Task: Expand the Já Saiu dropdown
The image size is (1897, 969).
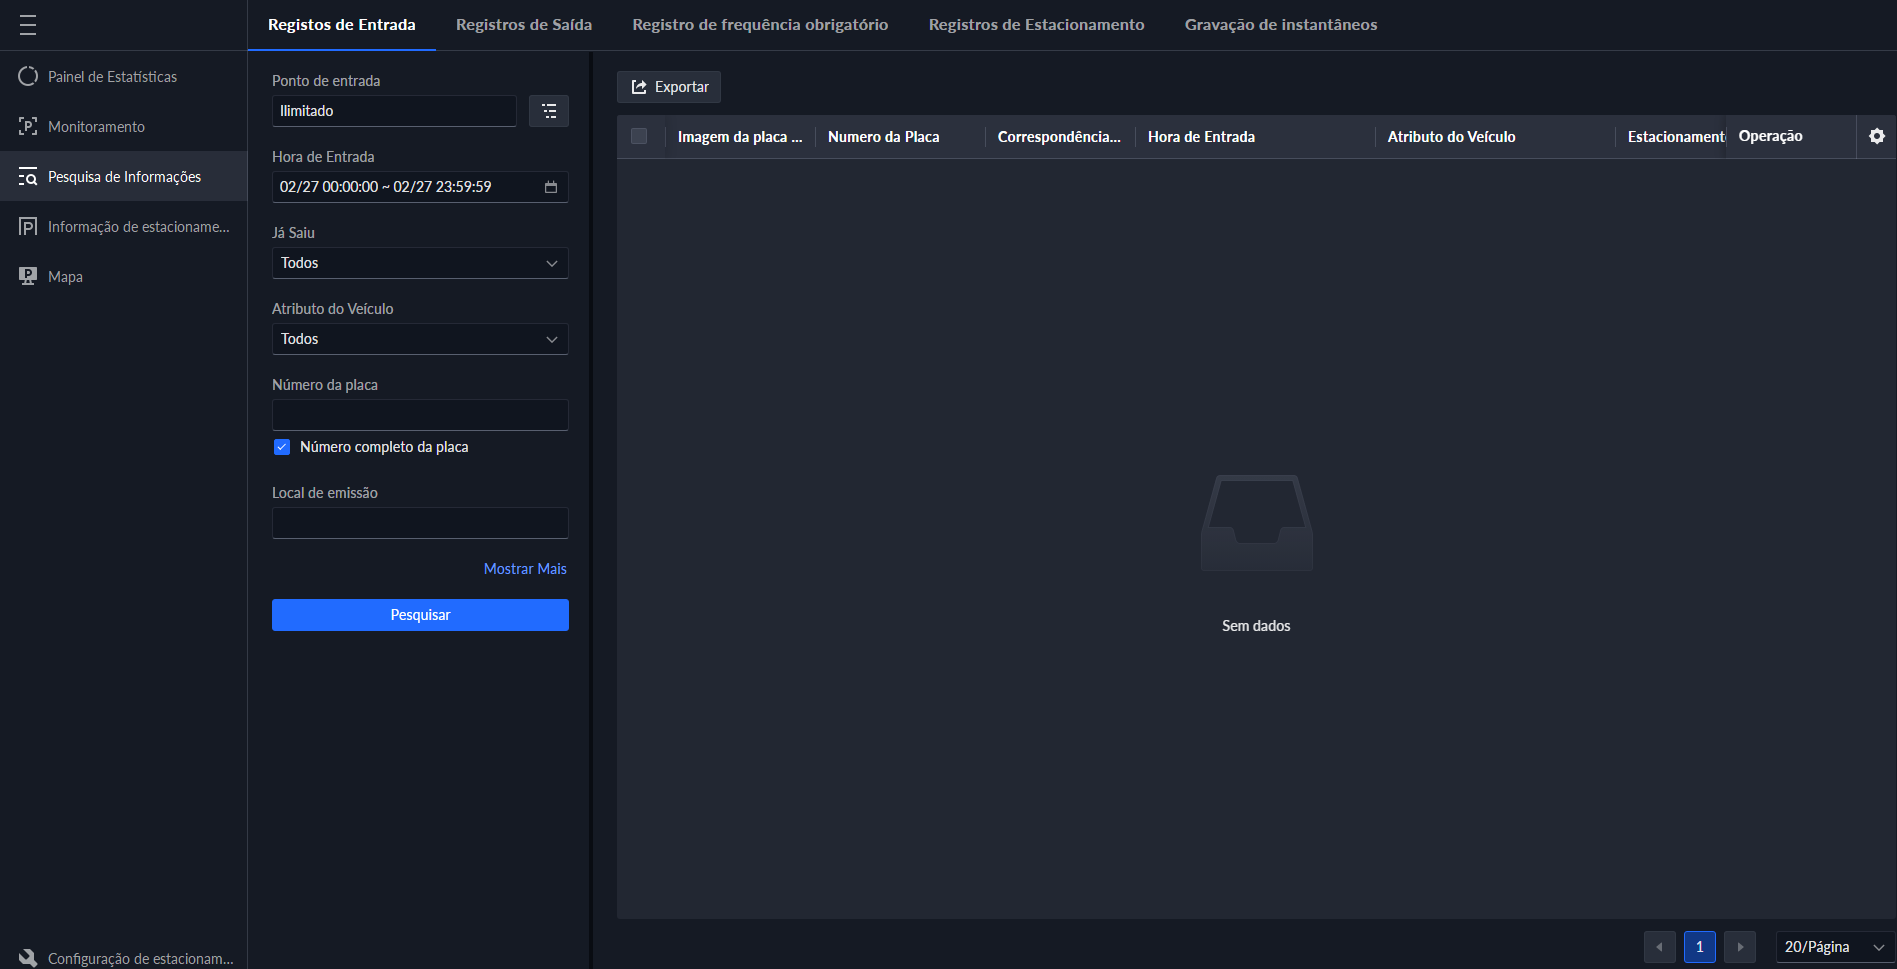Action: 420,263
